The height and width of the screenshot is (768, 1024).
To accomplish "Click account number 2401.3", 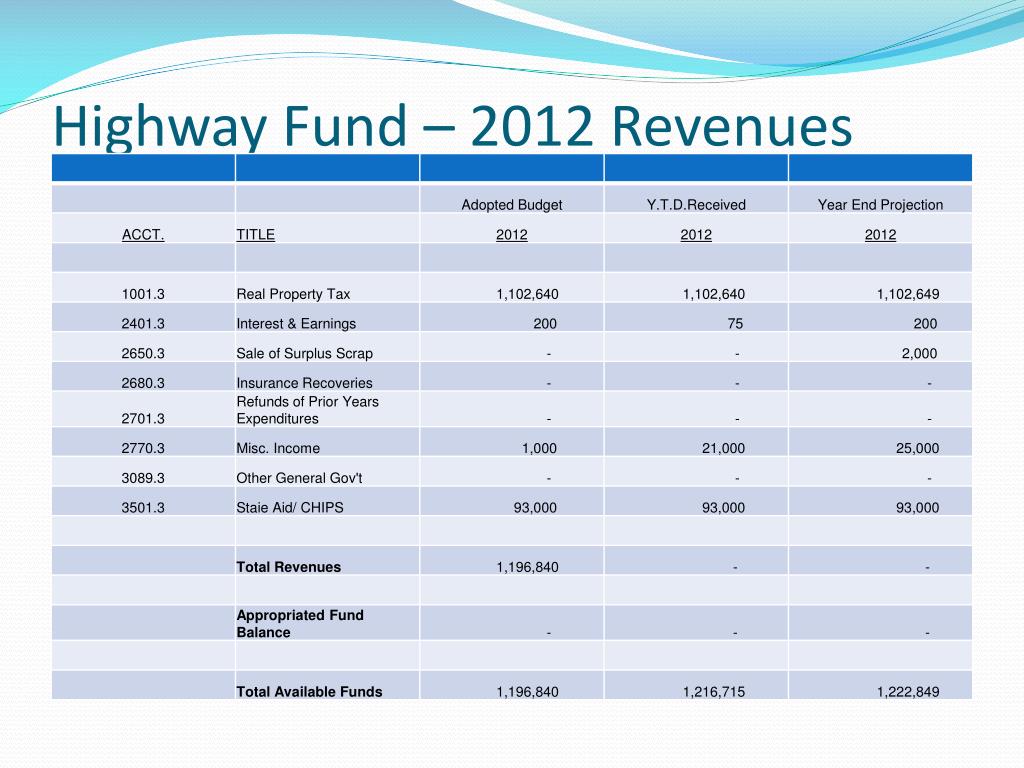I will (x=143, y=323).
